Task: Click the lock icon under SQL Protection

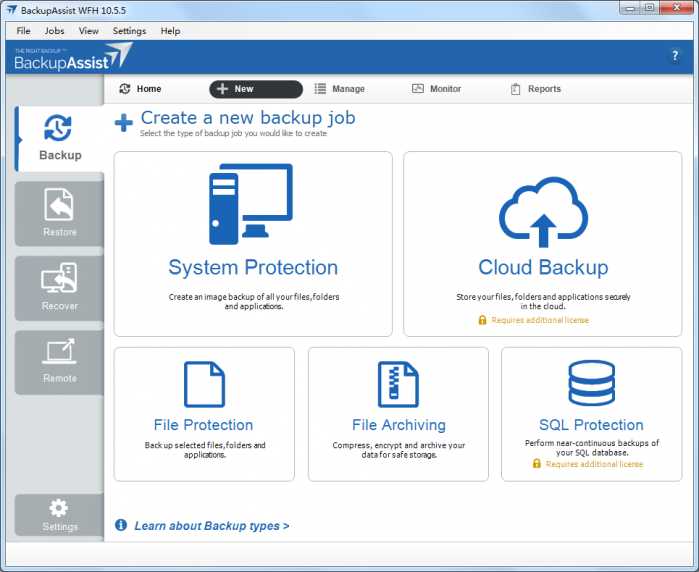Action: (537, 464)
